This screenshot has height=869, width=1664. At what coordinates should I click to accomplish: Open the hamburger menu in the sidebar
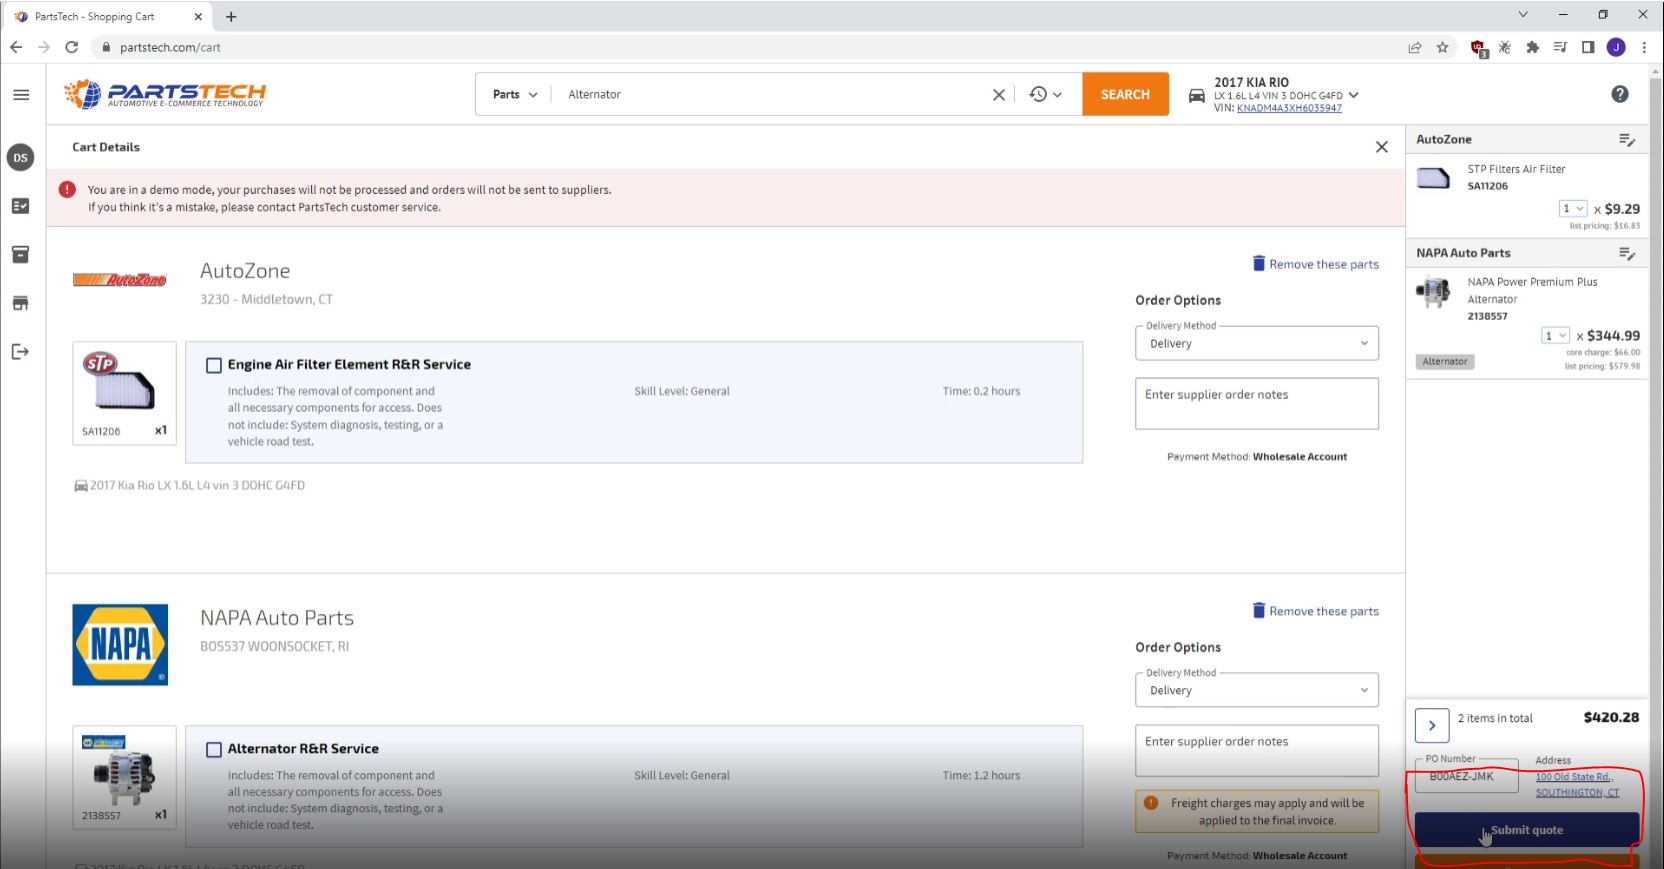point(21,95)
